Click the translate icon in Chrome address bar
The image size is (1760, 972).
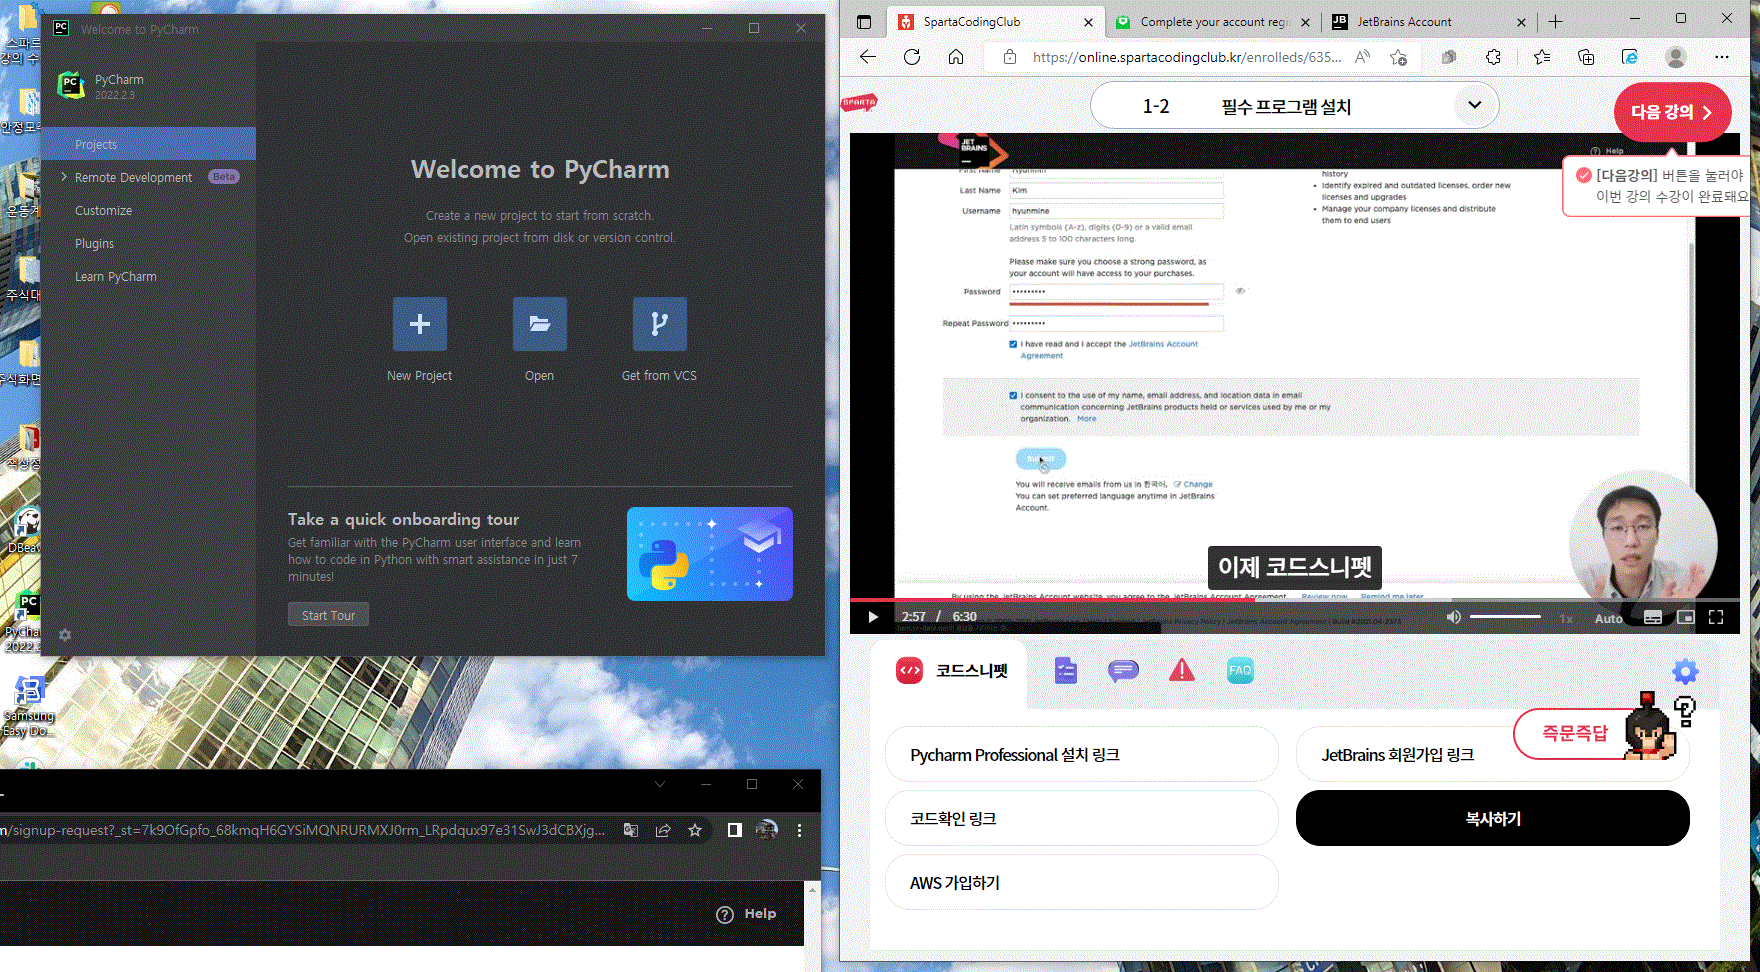[x=631, y=830]
